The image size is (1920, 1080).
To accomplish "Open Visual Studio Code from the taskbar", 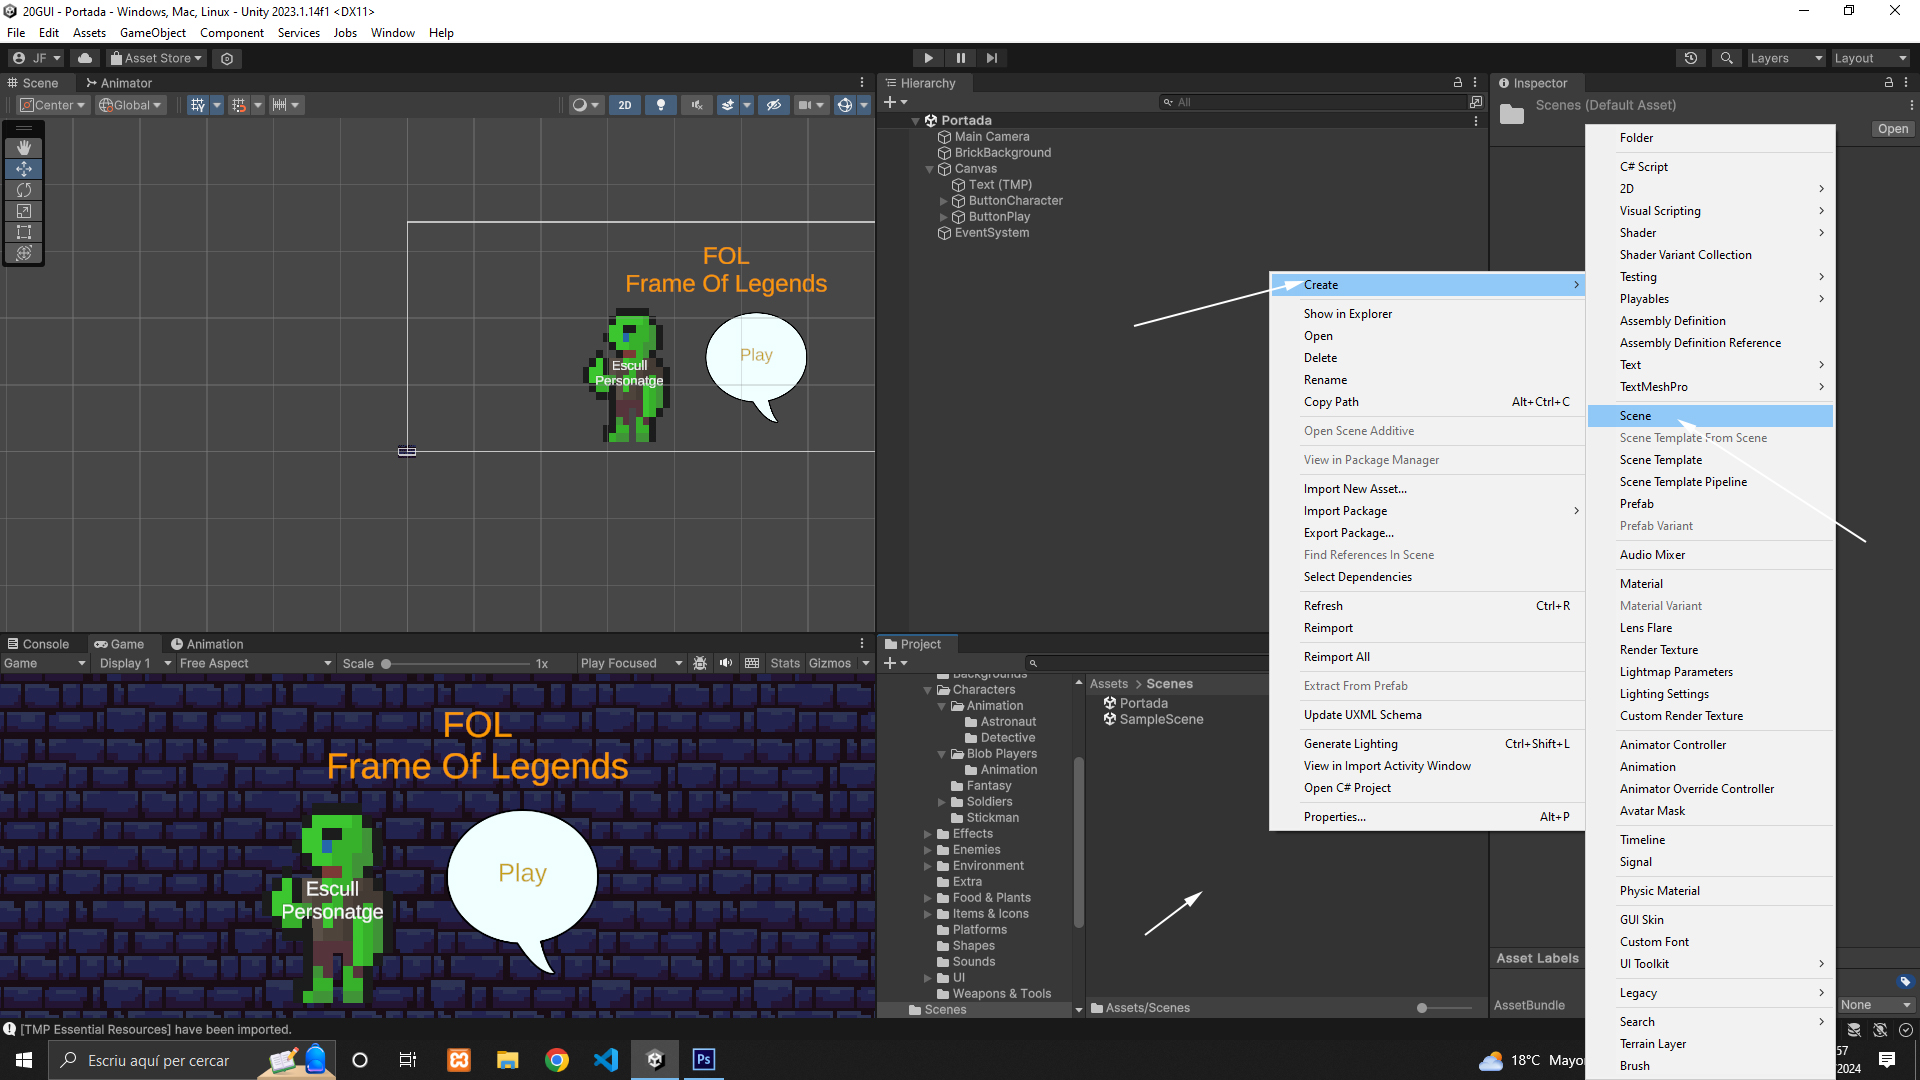I will tap(606, 1060).
